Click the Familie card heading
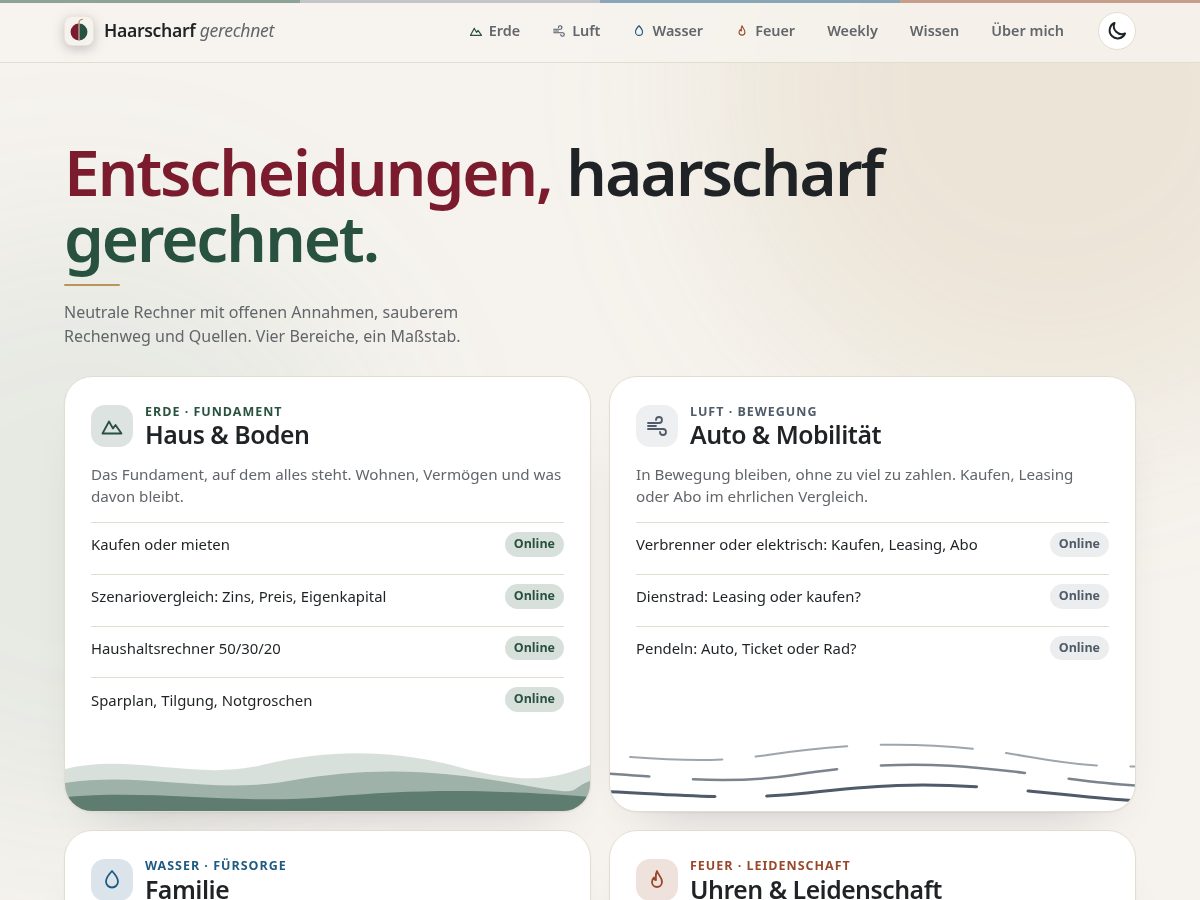Viewport: 1200px width, 900px height. 187,888
